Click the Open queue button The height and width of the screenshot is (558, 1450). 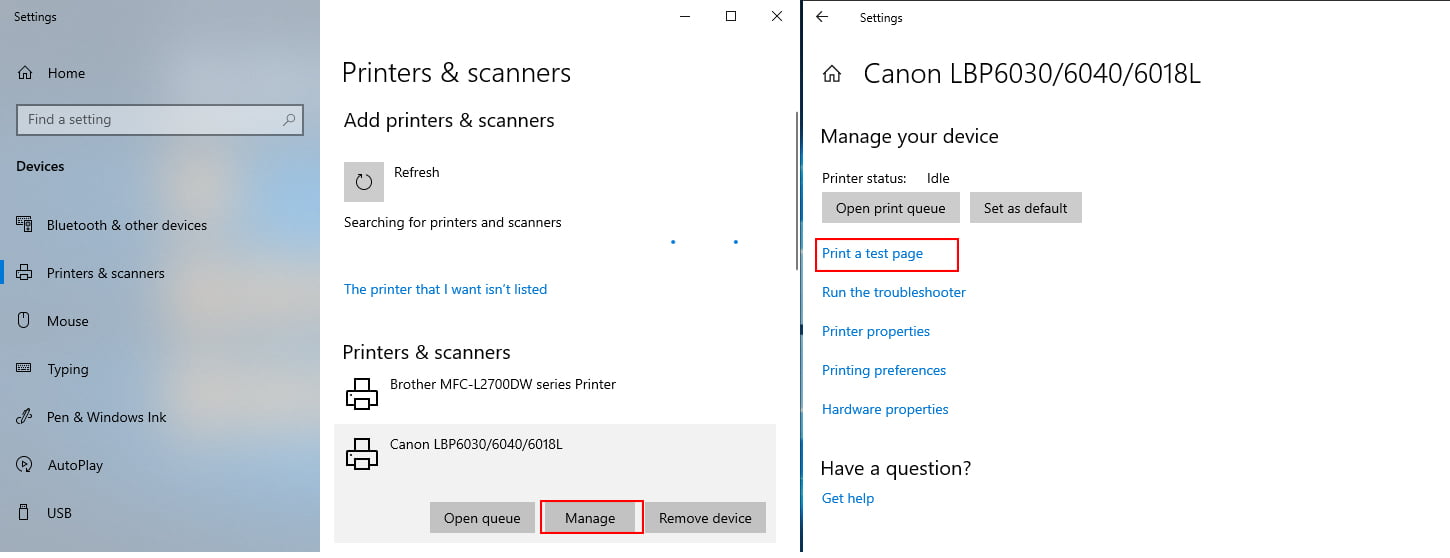pyautogui.click(x=482, y=518)
